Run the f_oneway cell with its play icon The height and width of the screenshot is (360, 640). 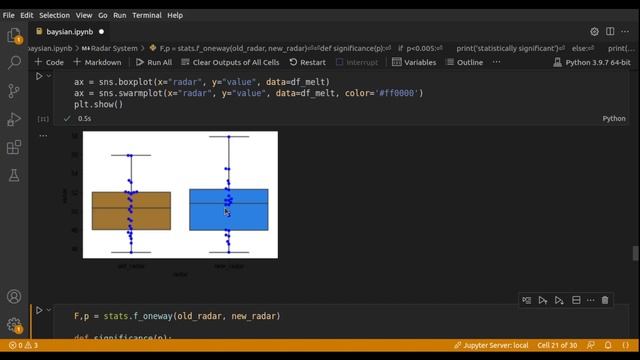(39, 310)
